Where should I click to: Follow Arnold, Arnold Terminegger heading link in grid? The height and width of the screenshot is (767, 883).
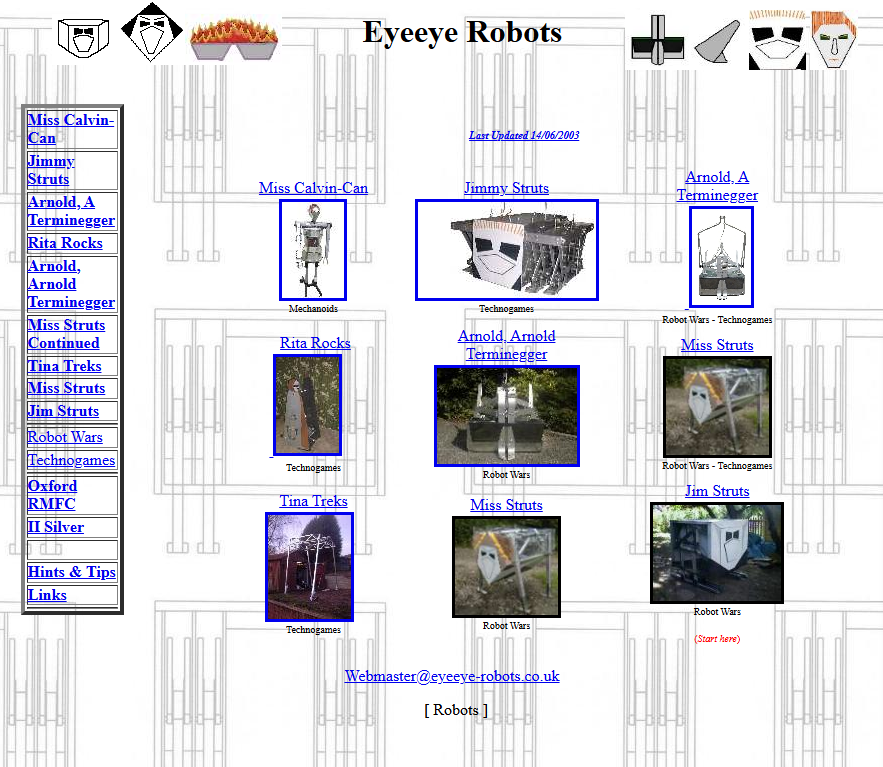point(506,345)
